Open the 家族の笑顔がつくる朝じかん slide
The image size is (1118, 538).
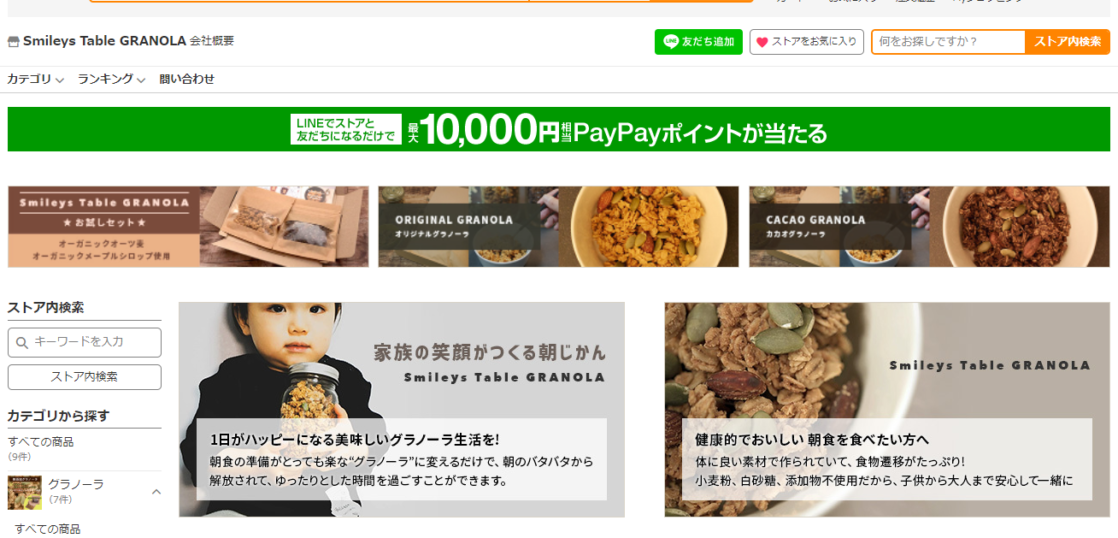coord(401,410)
